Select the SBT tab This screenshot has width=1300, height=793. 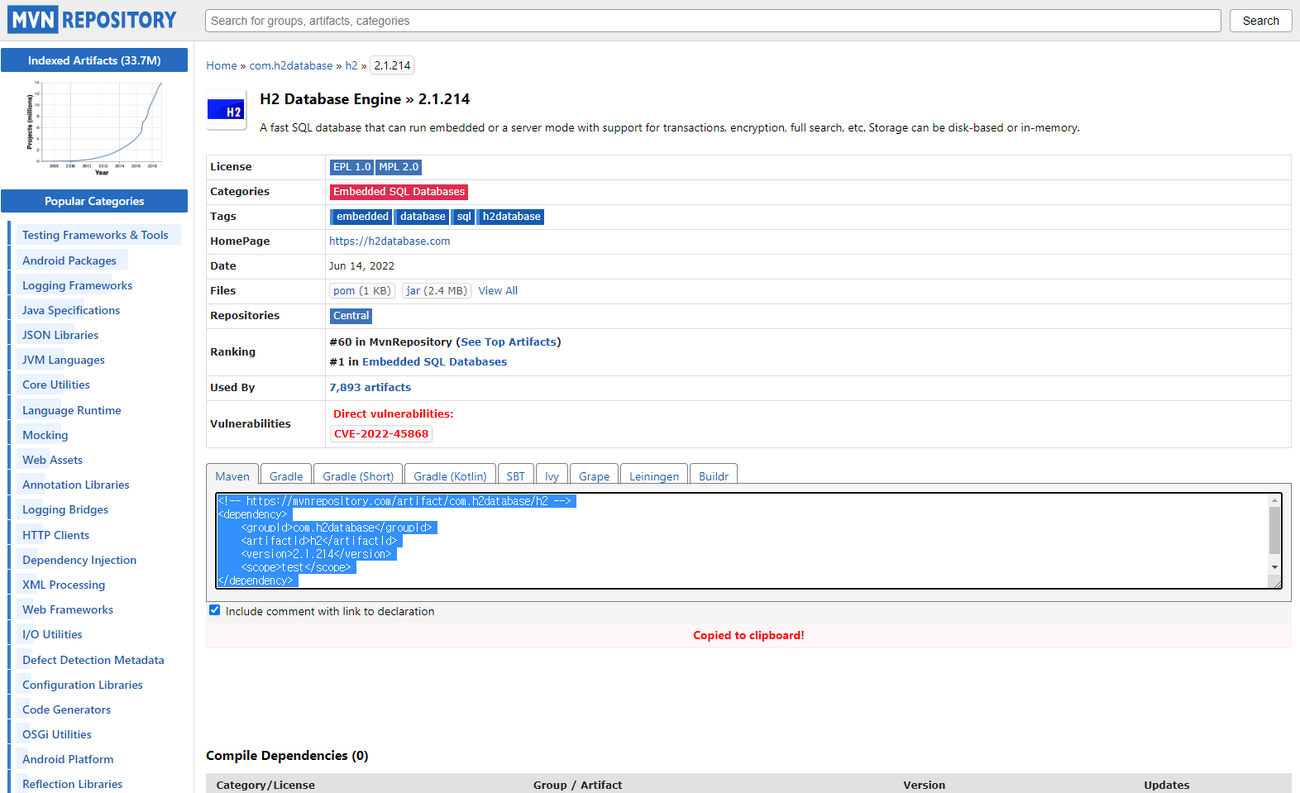pos(515,476)
